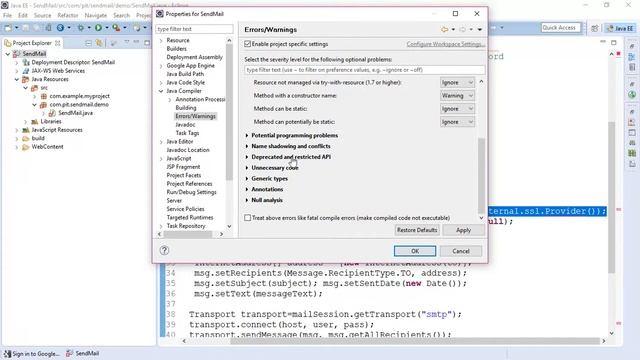Viewport: 640px width, 360px height.
Task: Open Configure Workspace Settings link
Action: click(445, 44)
